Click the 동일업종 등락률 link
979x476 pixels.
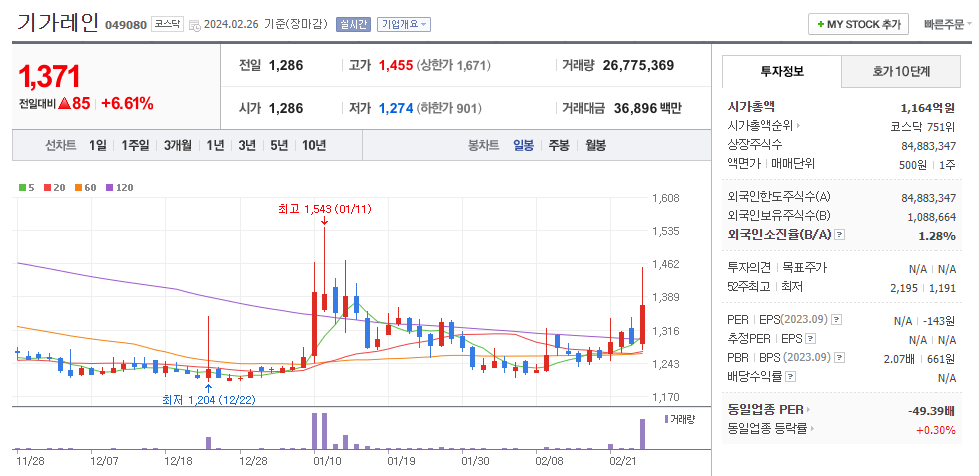767,429
